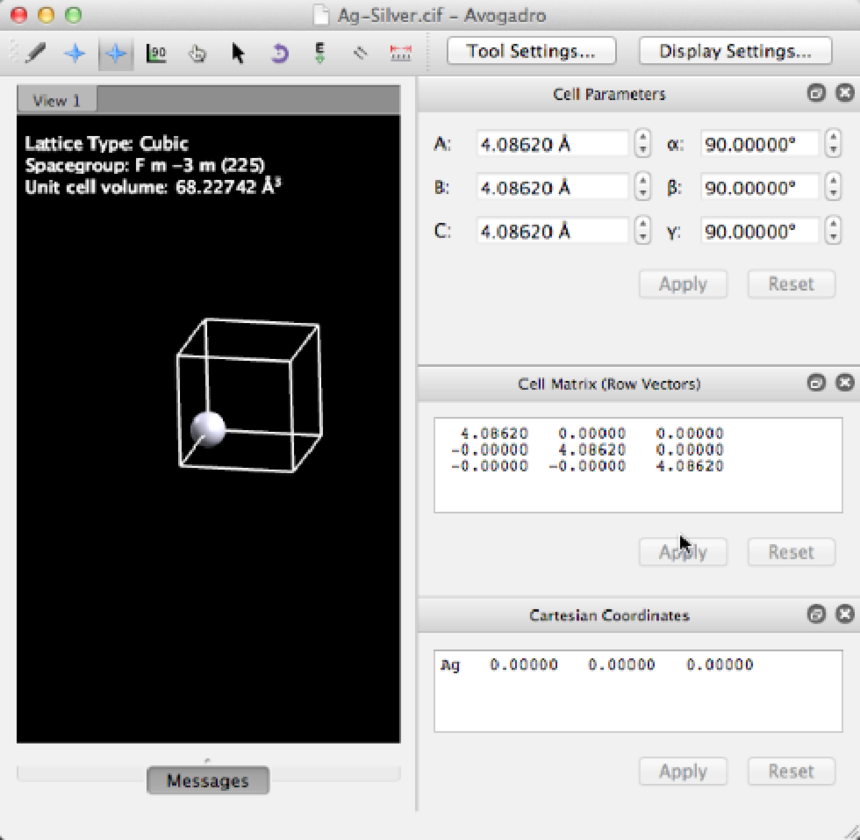
Task: Select the Draw pencil tool
Action: pyautogui.click(x=35, y=53)
